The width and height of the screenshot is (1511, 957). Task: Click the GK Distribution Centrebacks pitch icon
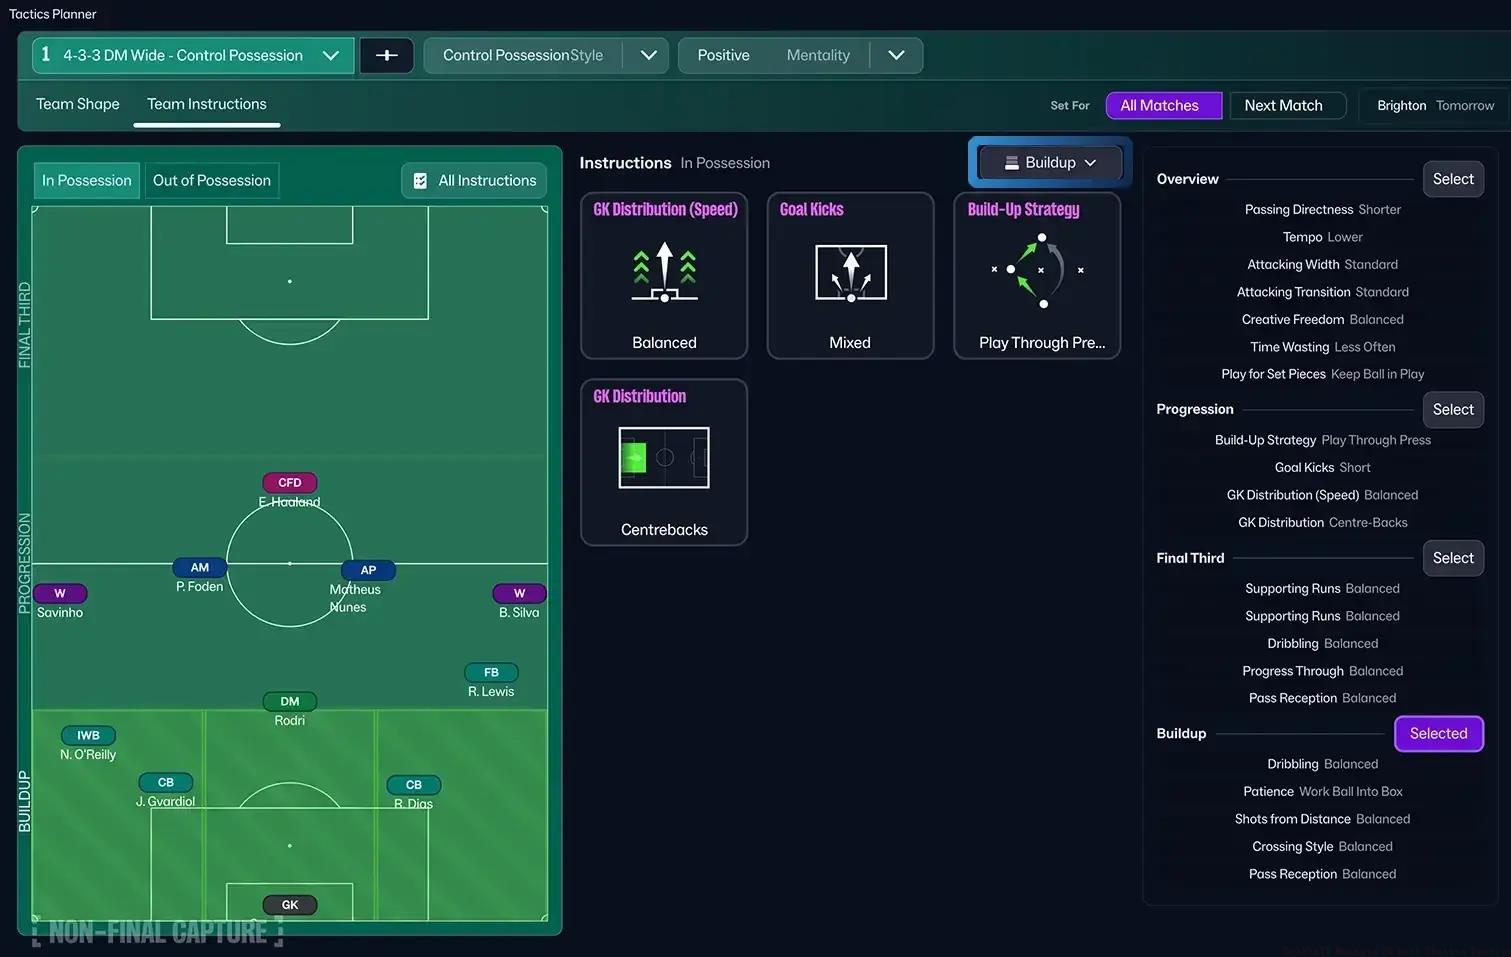point(664,458)
